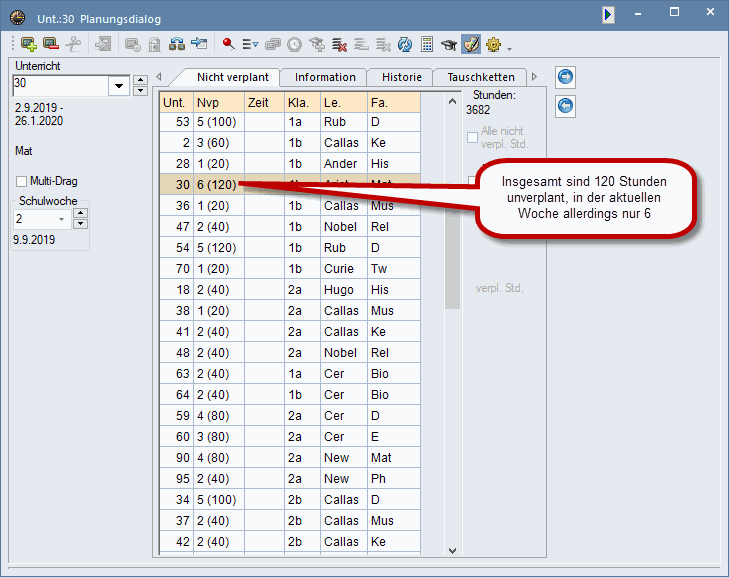This screenshot has height=578, width=730.
Task: Select row 2 Callas Ke
Action: pos(290,143)
